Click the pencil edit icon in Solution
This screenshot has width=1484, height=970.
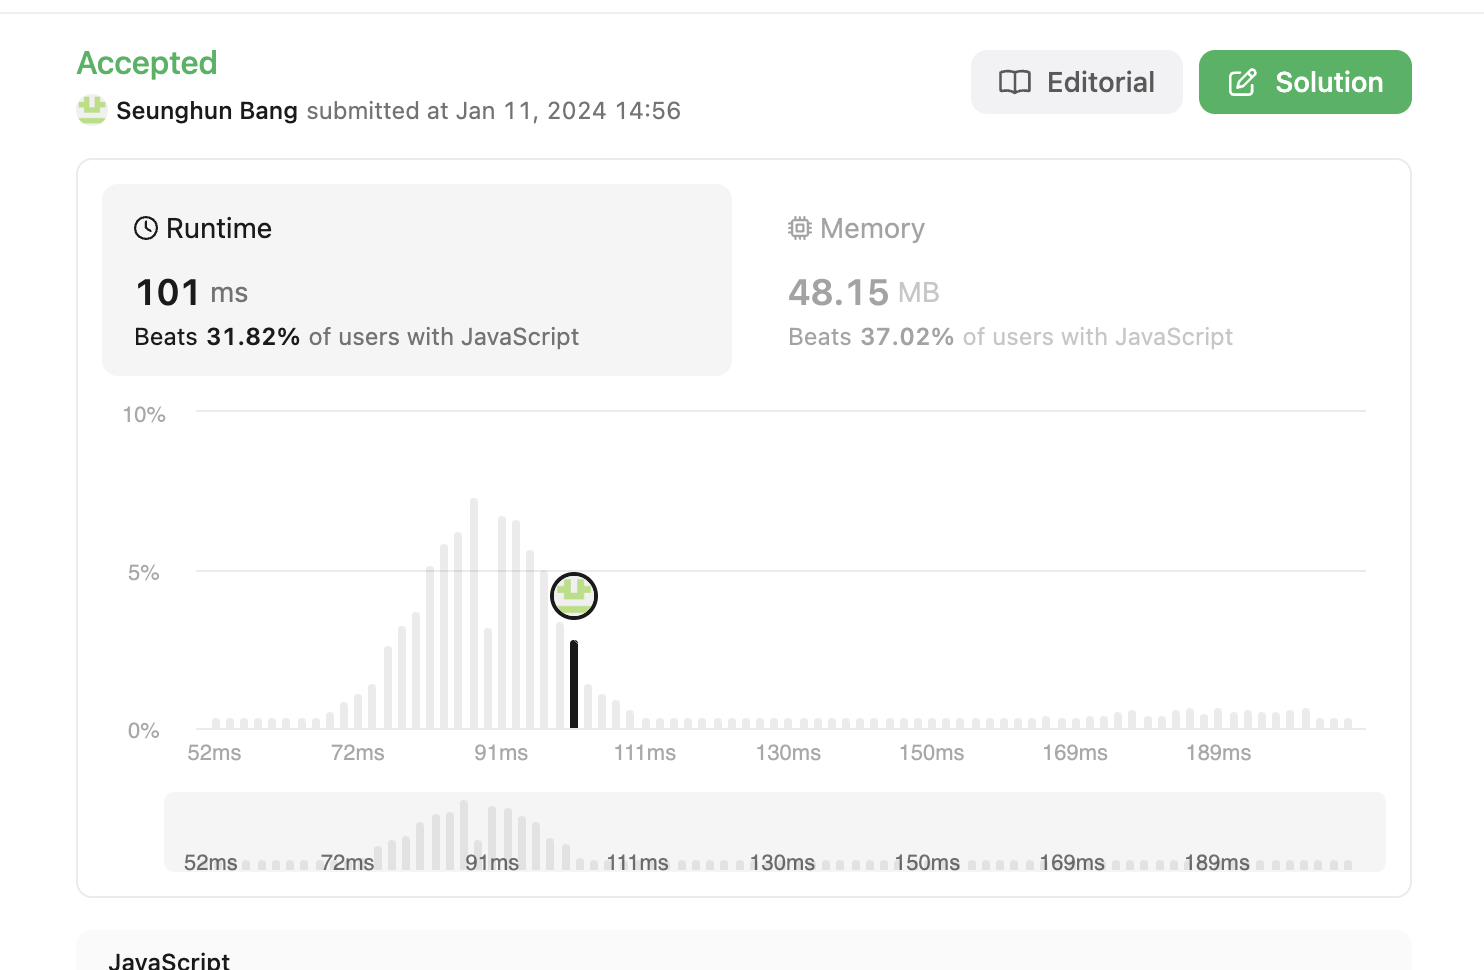pos(1242,82)
